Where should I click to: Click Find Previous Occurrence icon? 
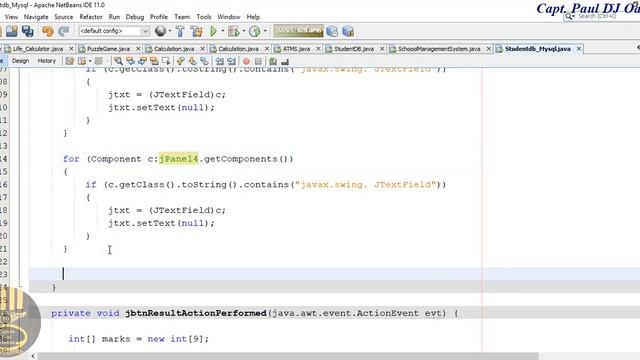(x=130, y=61)
